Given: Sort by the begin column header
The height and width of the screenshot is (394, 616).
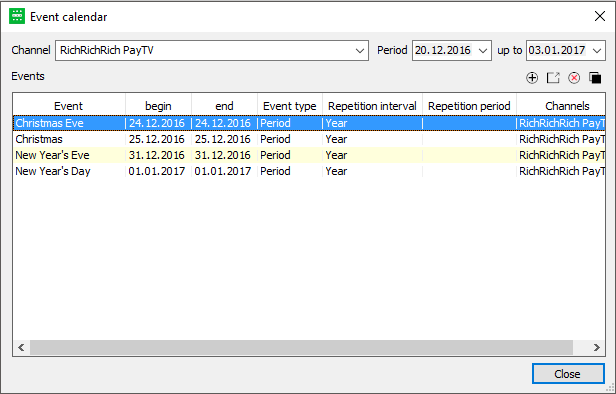Looking at the screenshot, I should pos(158,106).
